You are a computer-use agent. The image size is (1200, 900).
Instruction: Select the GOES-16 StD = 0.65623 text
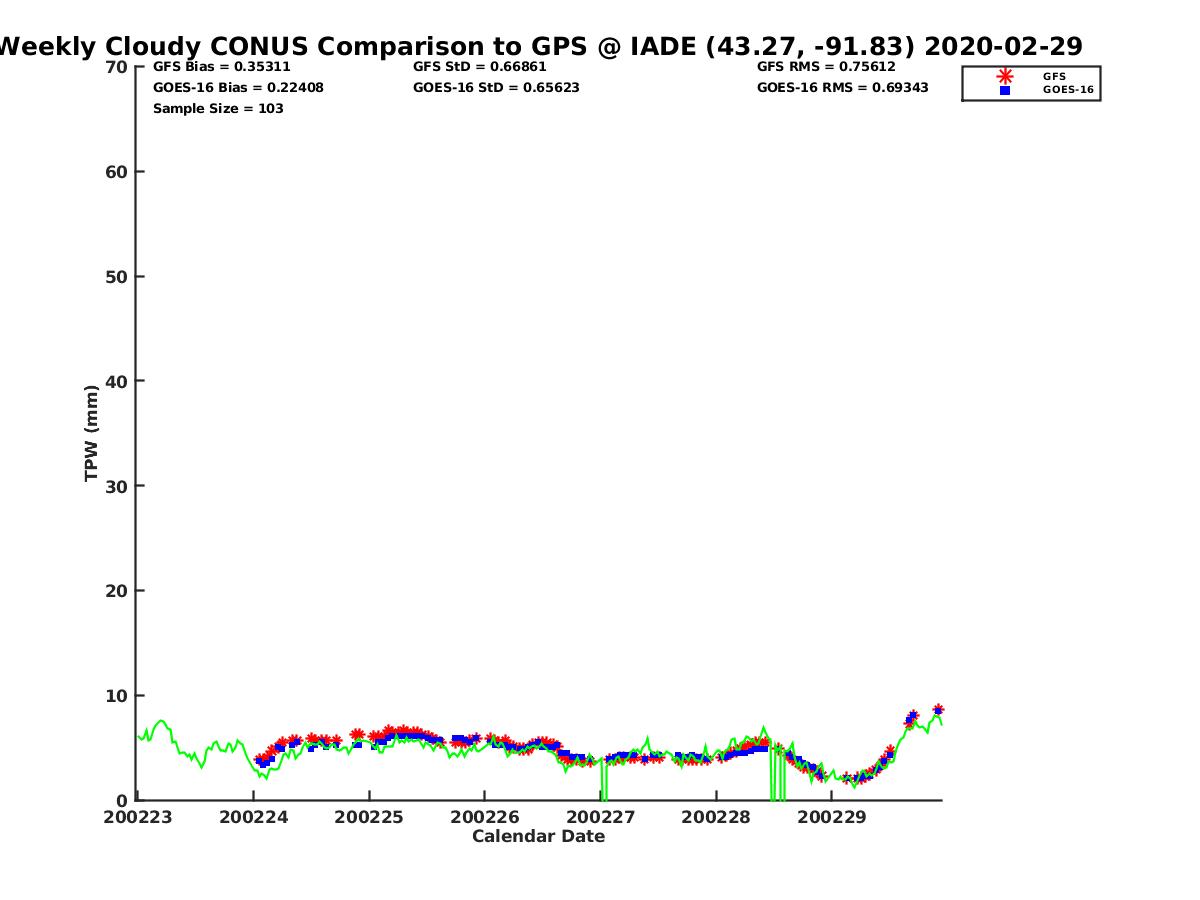tap(496, 88)
